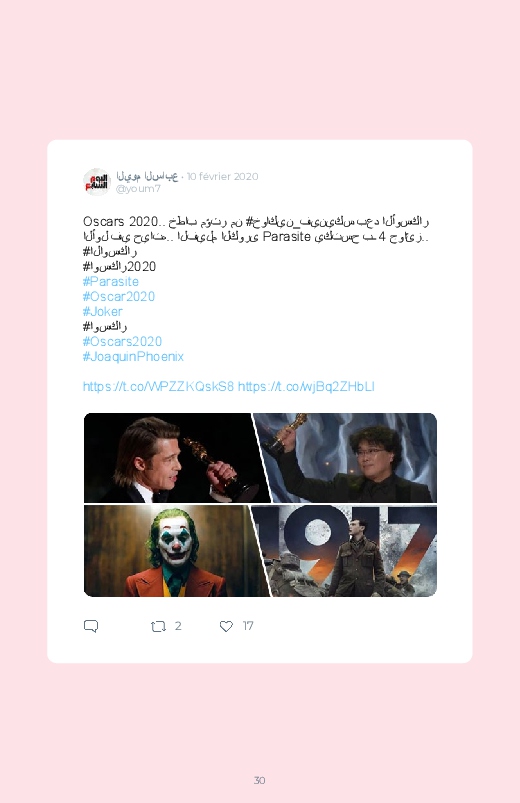Follow the t.co/WPZZKQskS8 link

click(x=158, y=387)
